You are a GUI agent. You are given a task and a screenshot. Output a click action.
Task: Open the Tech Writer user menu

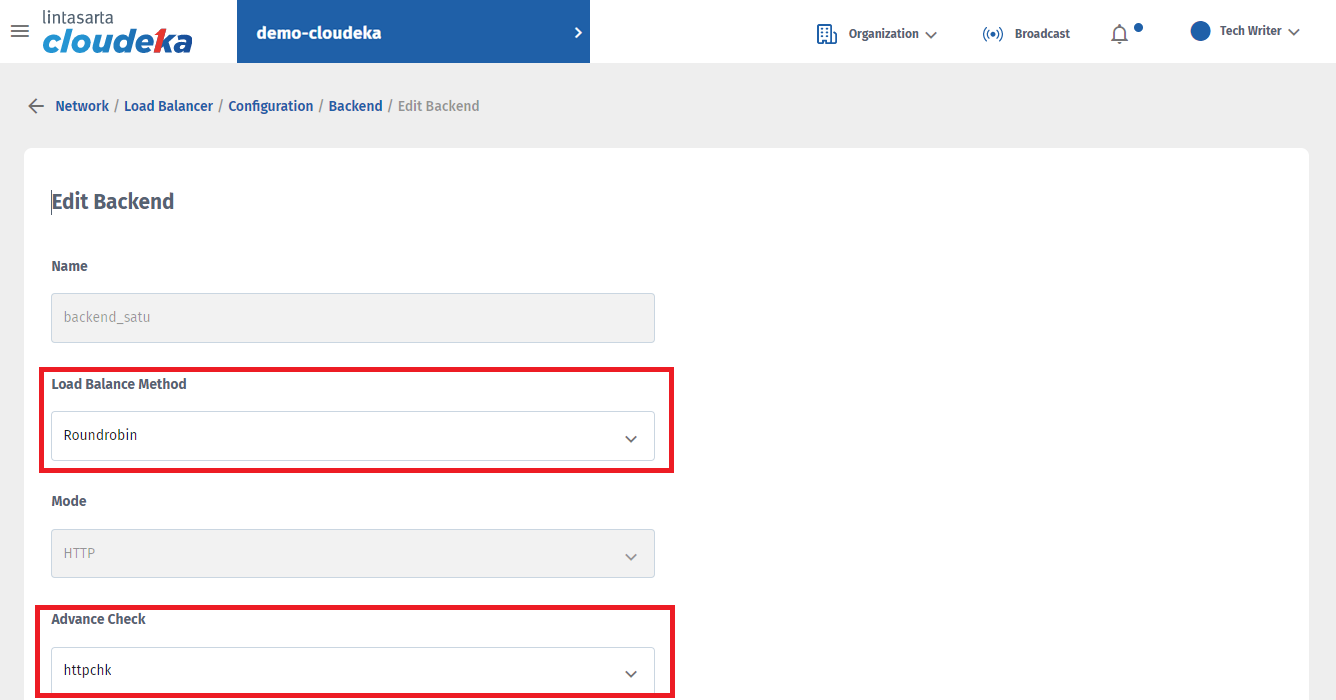1258,31
